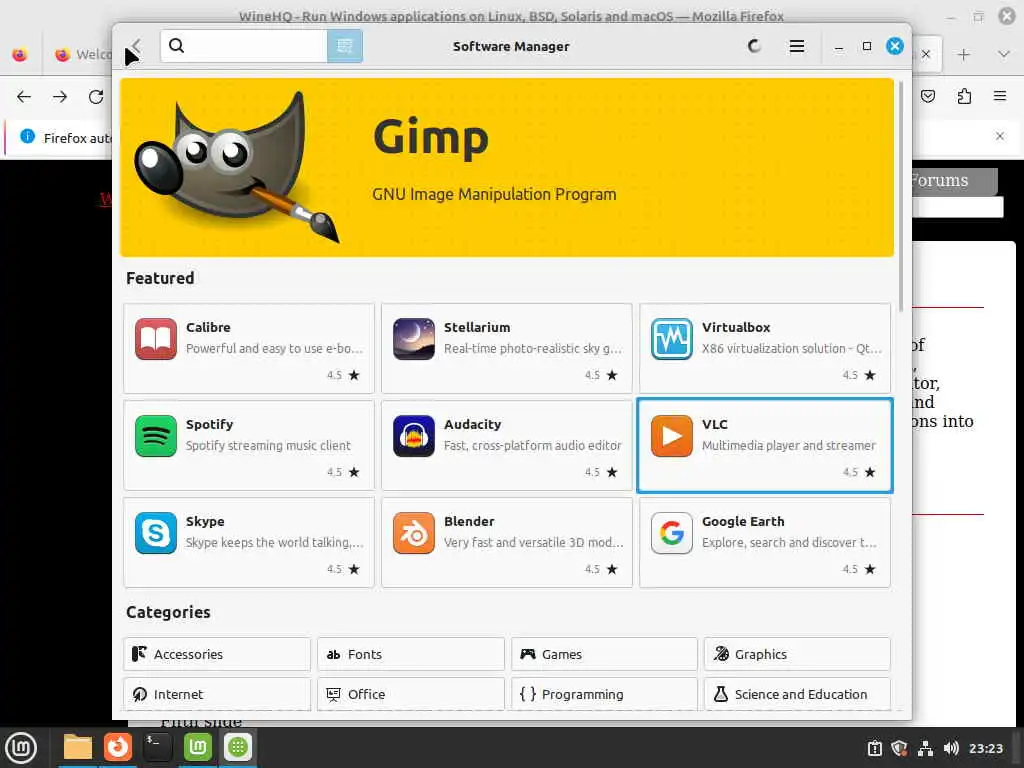Screen dimensions: 1024x768
Task: Close the active Firefox tab
Action: pos(925,54)
